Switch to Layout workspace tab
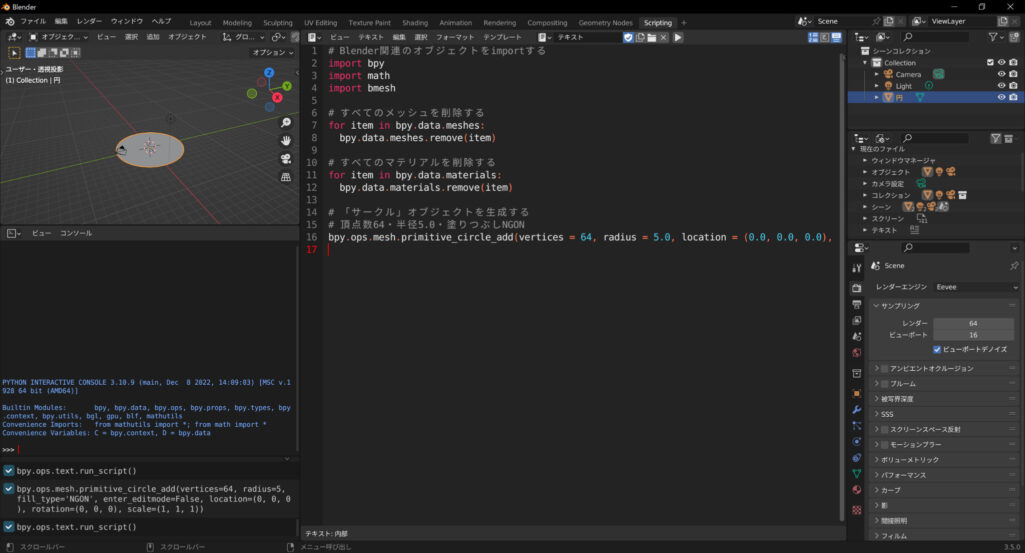1025x553 pixels. point(200,23)
